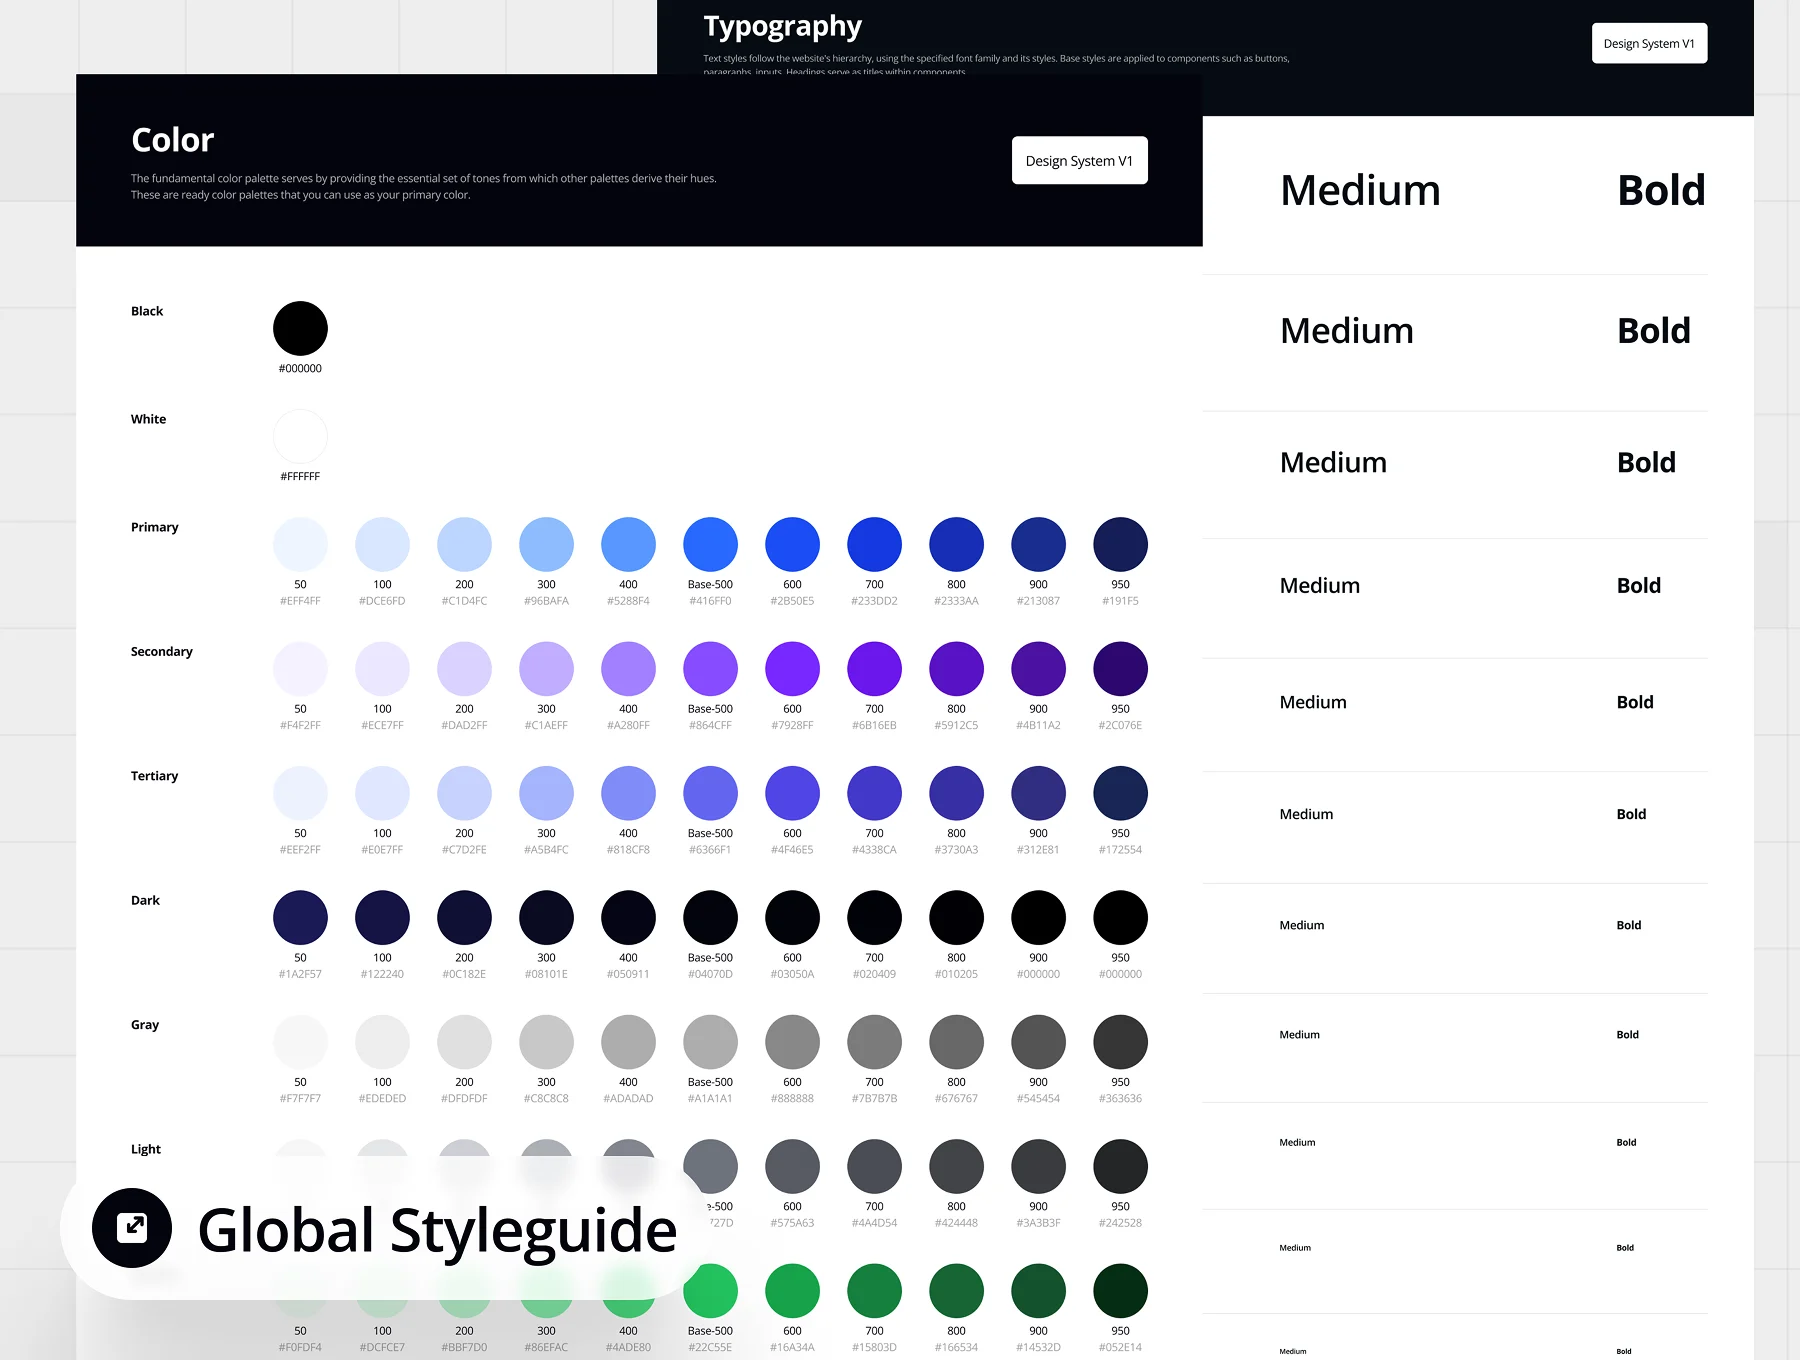Click the Black row label
The height and width of the screenshot is (1360, 1800).
click(146, 311)
